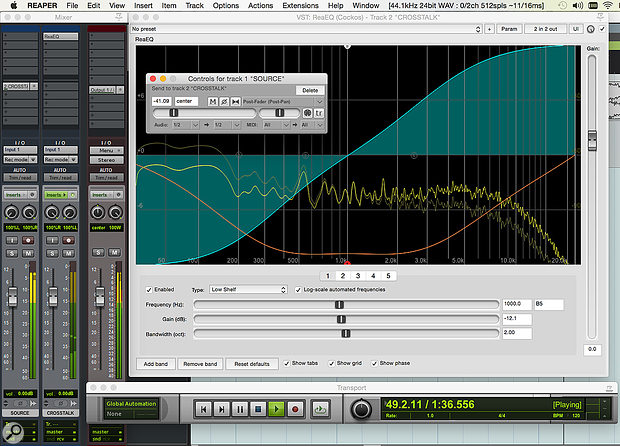Toggle FX bypass on the CROSSTALK inserts
This screenshot has height=446, width=620.
[72, 195]
